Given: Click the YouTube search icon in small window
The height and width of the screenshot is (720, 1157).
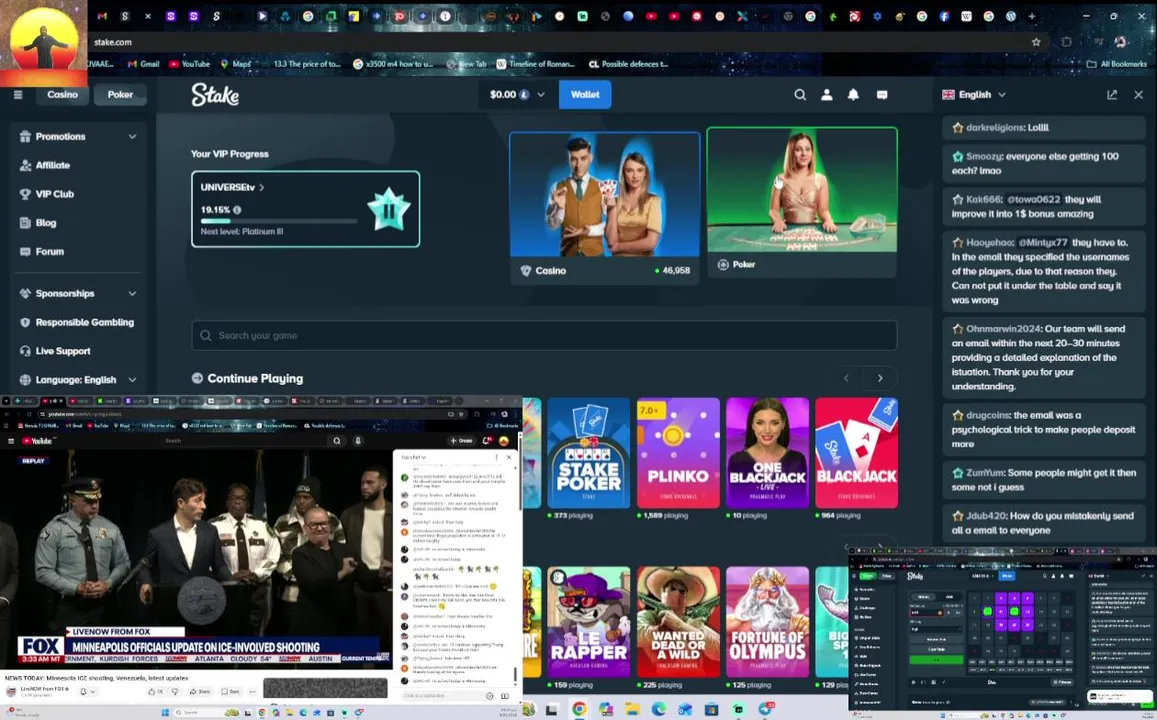Looking at the screenshot, I should click(x=336, y=440).
